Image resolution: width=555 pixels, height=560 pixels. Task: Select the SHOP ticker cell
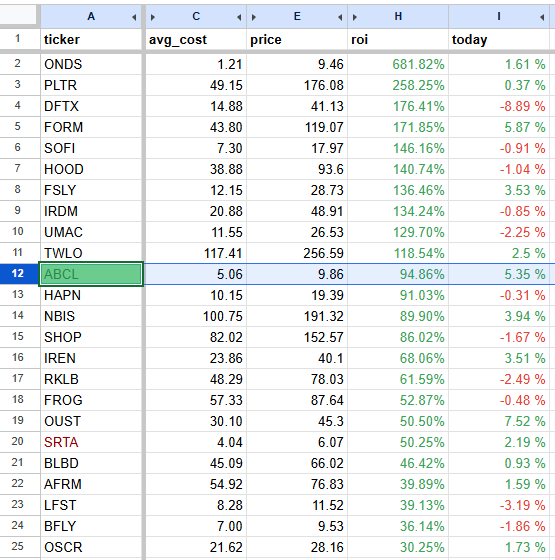[x=91, y=337]
